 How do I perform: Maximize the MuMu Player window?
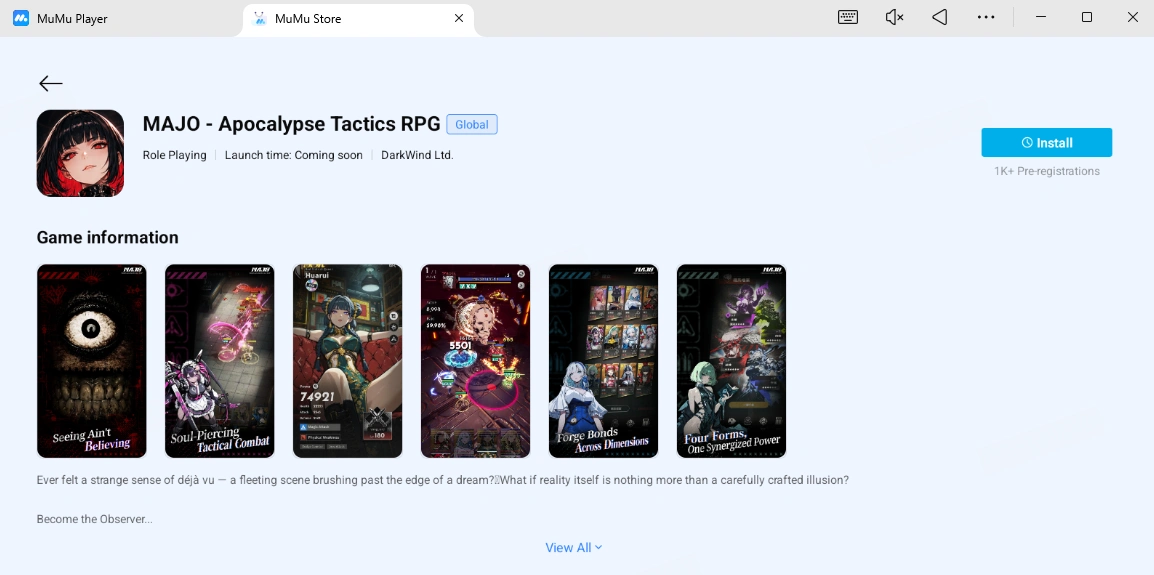[1086, 18]
